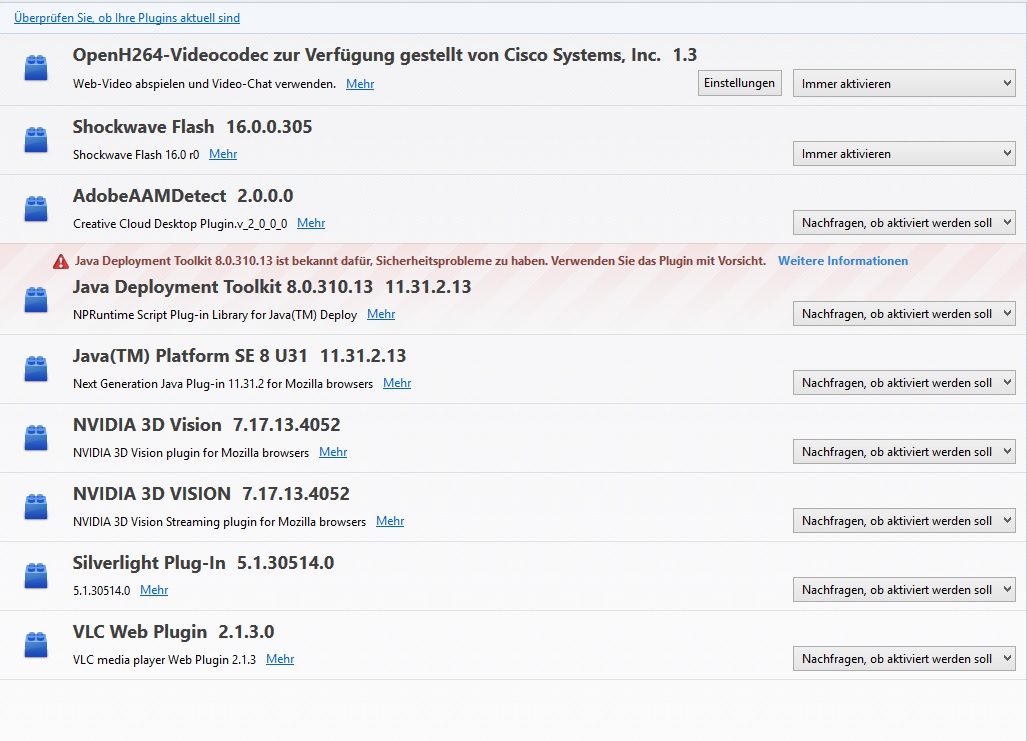1027x741 pixels.
Task: Click Weitere Informationen security warning link
Action: pyautogui.click(x=843, y=261)
